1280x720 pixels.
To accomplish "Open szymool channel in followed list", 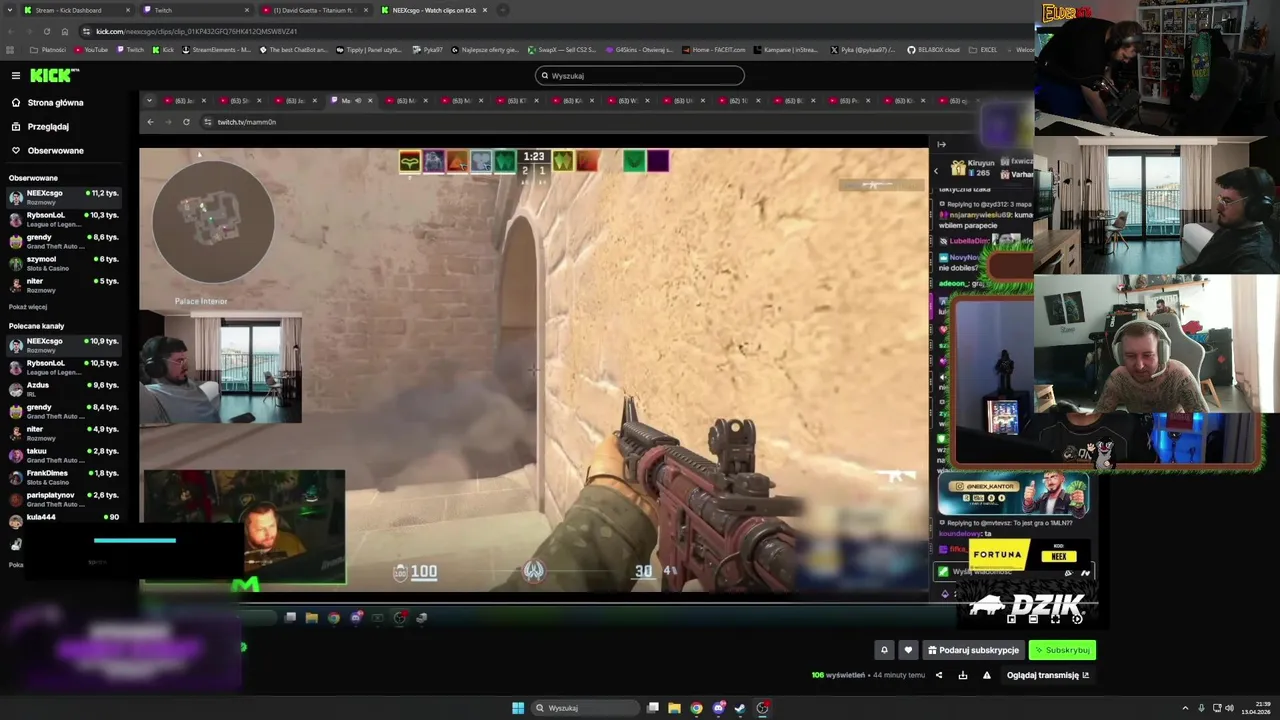I will coord(62,263).
